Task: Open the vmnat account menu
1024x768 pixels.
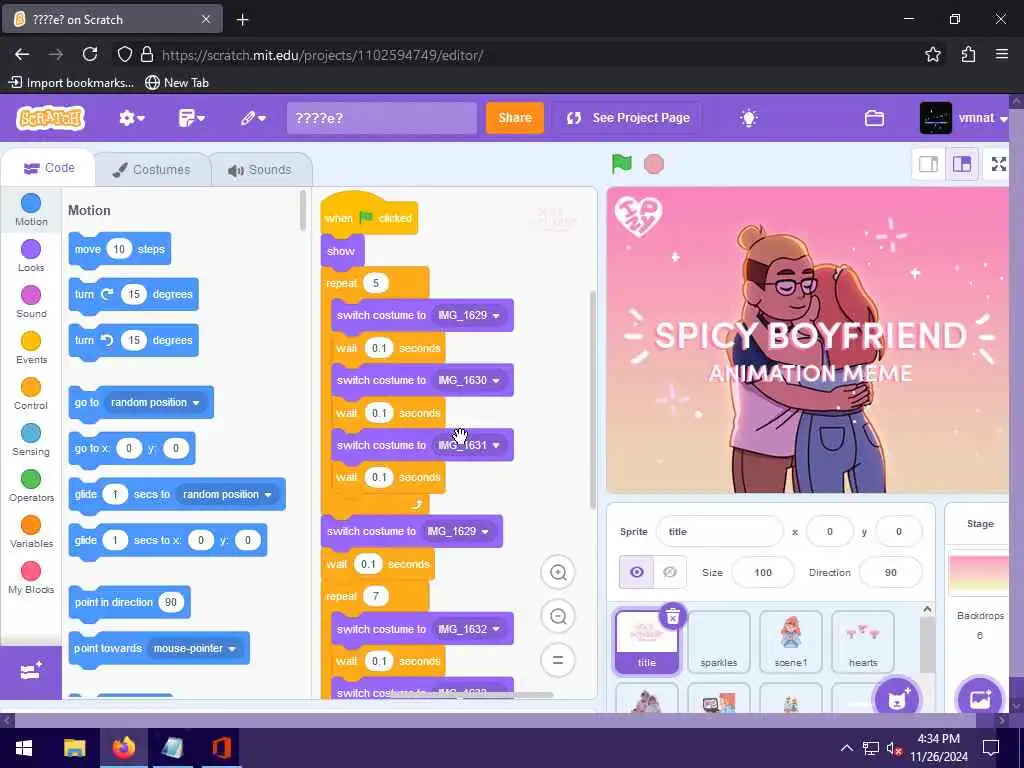Action: click(964, 118)
